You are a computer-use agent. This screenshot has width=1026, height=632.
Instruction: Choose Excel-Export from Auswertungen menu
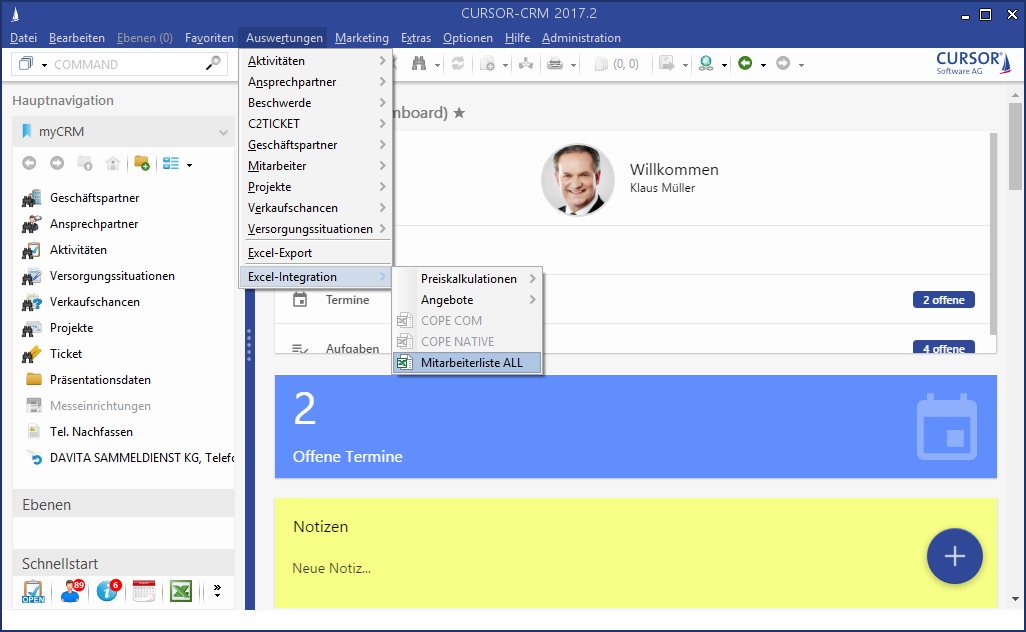(280, 253)
